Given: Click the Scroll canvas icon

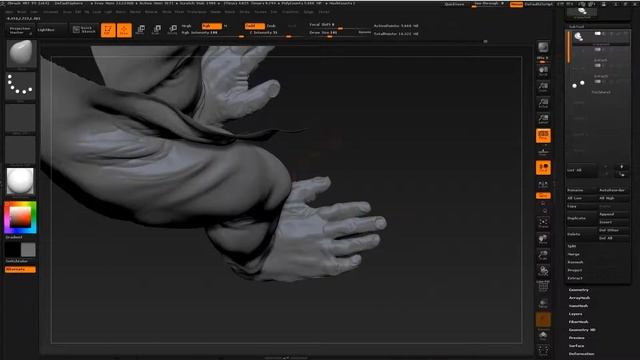Looking at the screenshot, I should click(543, 71).
